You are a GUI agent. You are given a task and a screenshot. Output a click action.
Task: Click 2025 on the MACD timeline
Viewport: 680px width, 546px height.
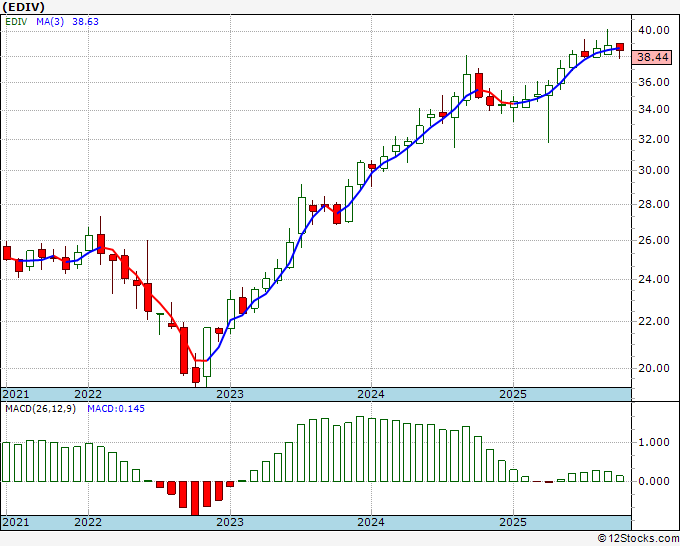click(513, 522)
